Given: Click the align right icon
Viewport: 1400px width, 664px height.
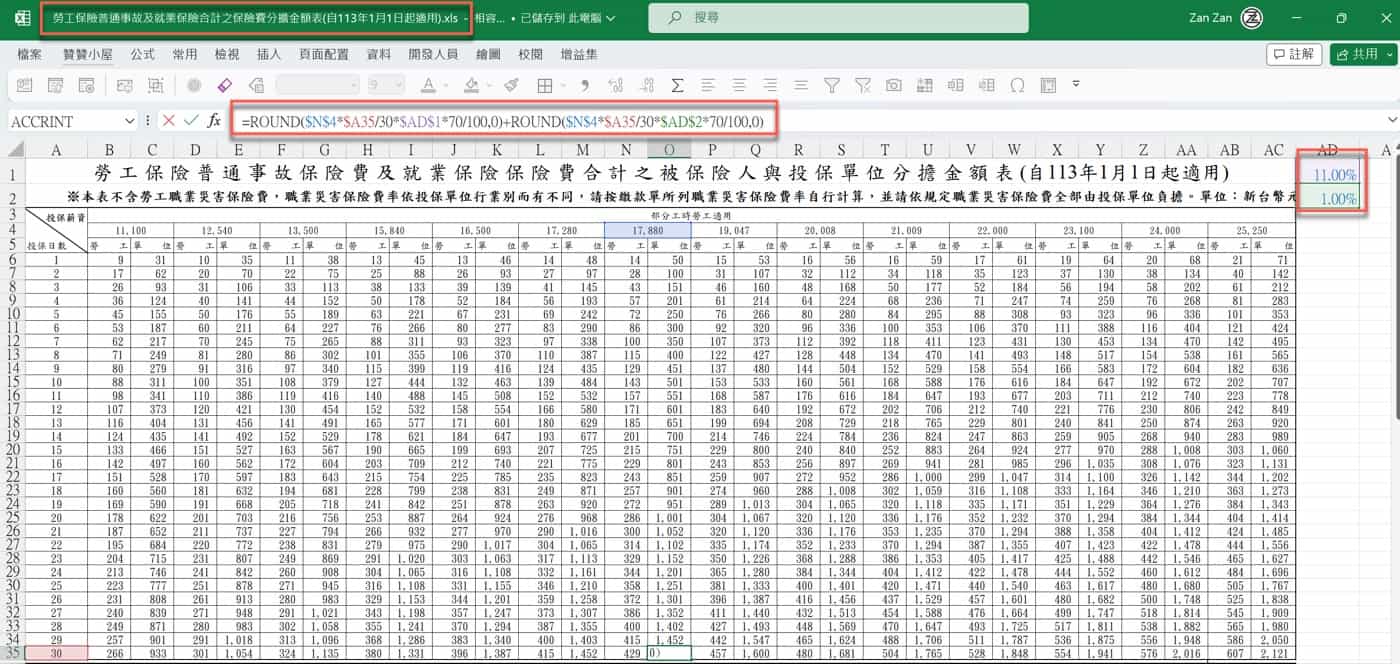Looking at the screenshot, I should [770, 85].
